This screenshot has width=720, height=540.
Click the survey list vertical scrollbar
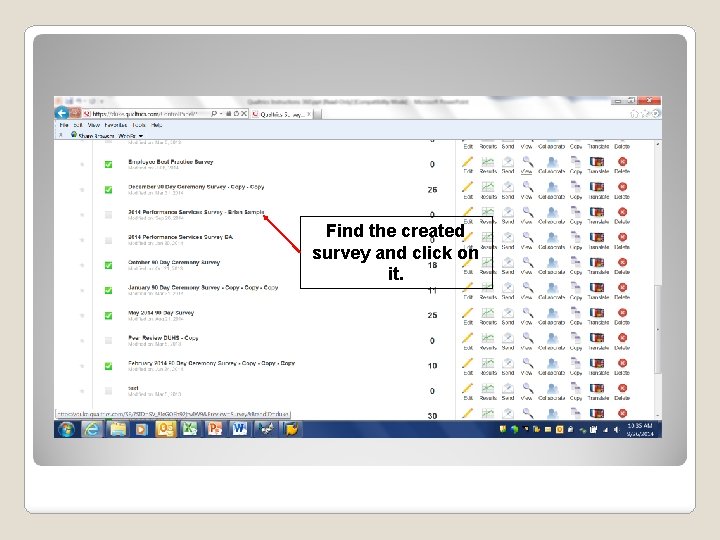coord(658,329)
